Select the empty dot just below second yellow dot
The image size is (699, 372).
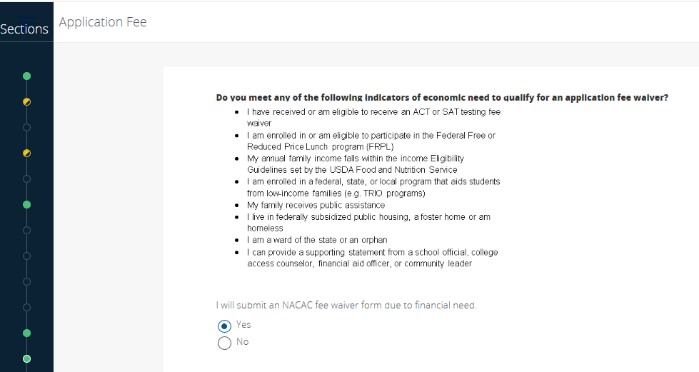point(27,179)
